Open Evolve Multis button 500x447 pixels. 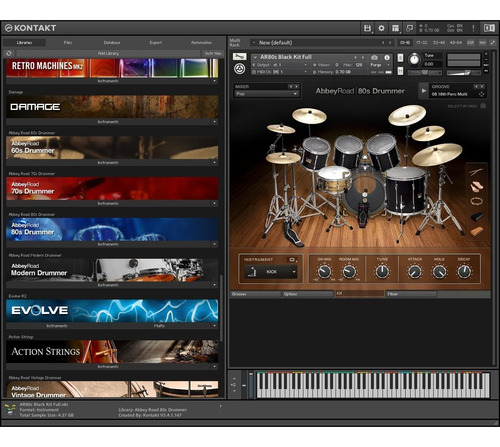[159, 326]
